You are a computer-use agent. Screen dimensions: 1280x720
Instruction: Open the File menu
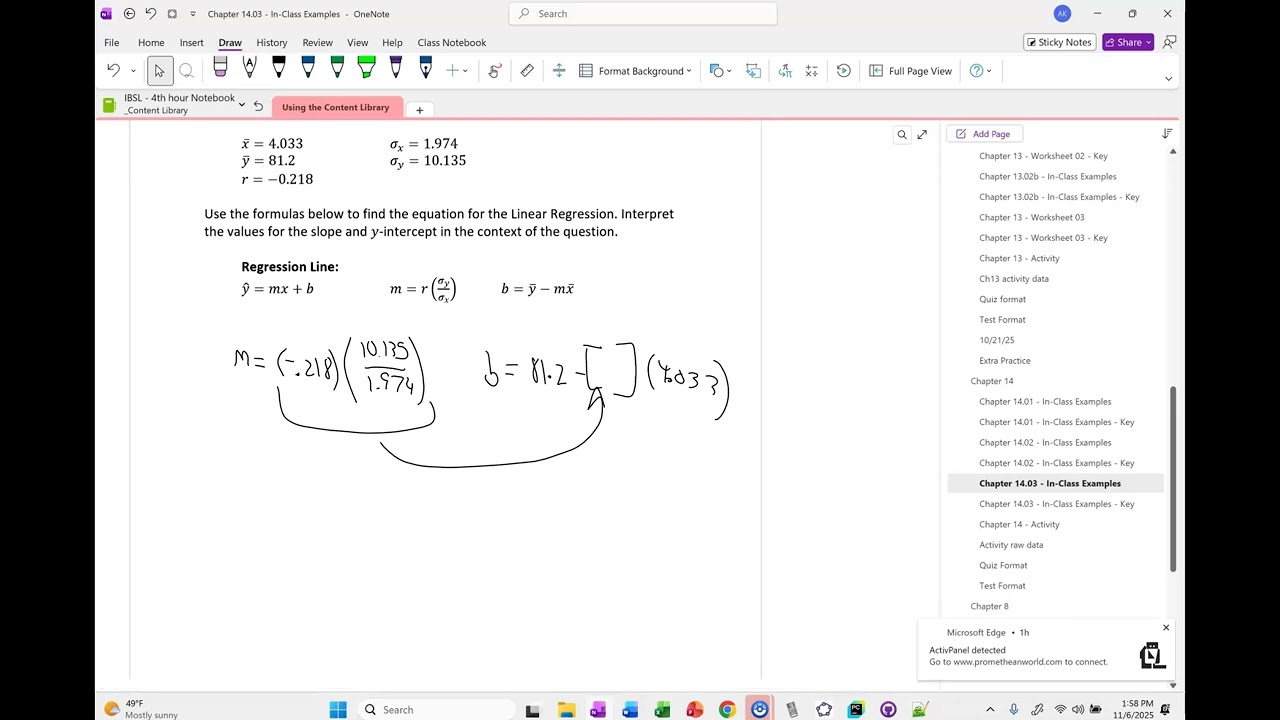(112, 43)
